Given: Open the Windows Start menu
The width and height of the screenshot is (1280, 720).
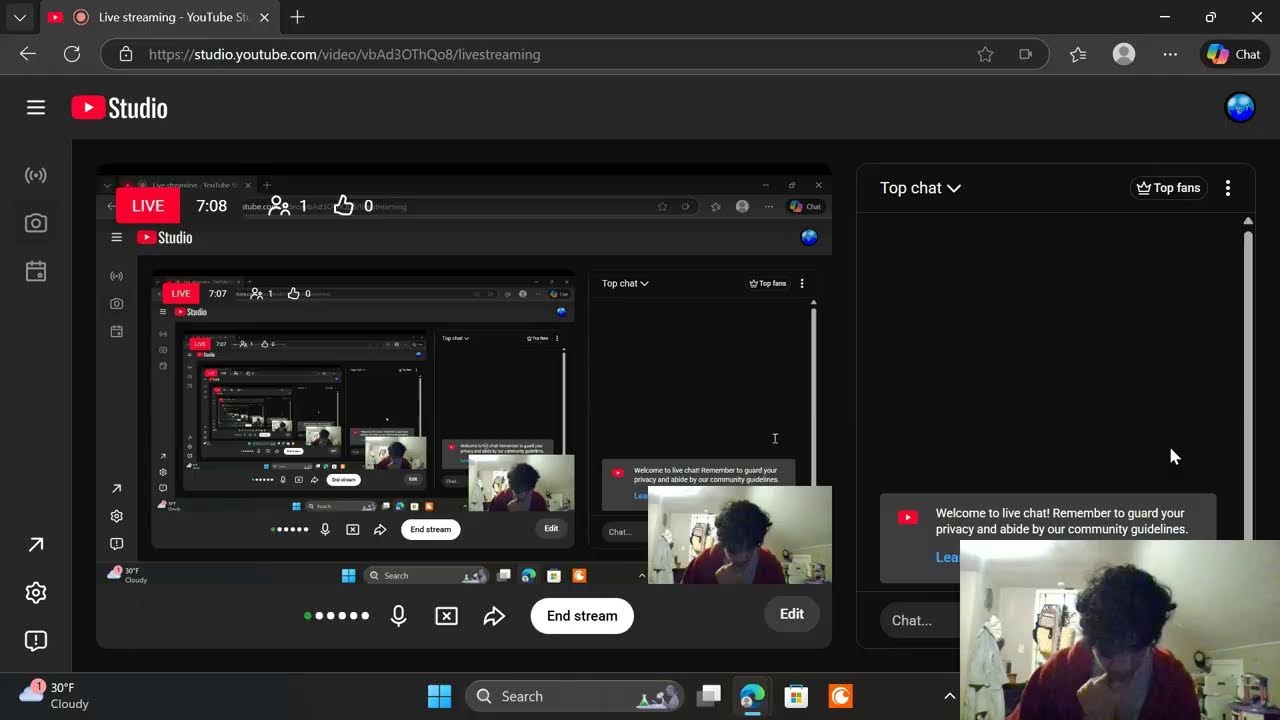Looking at the screenshot, I should coord(439,696).
